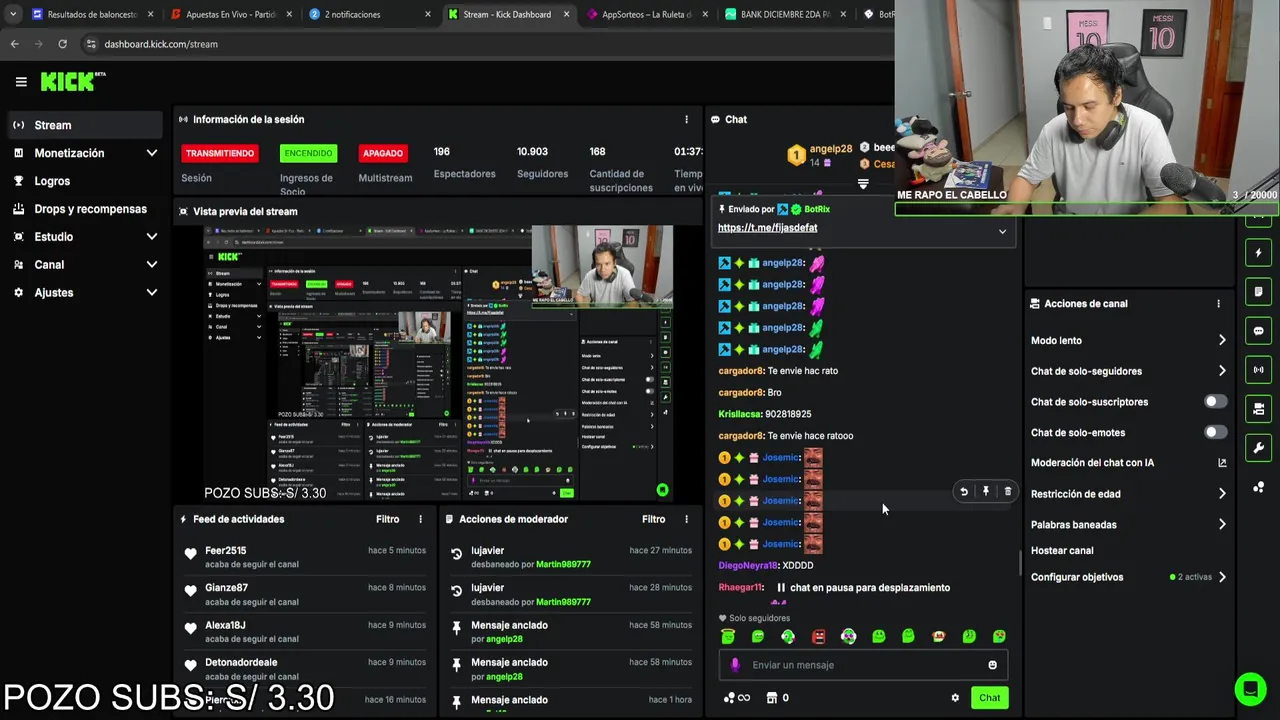Click the Kick logo
The width and height of the screenshot is (1280, 720).
pyautogui.click(x=73, y=82)
